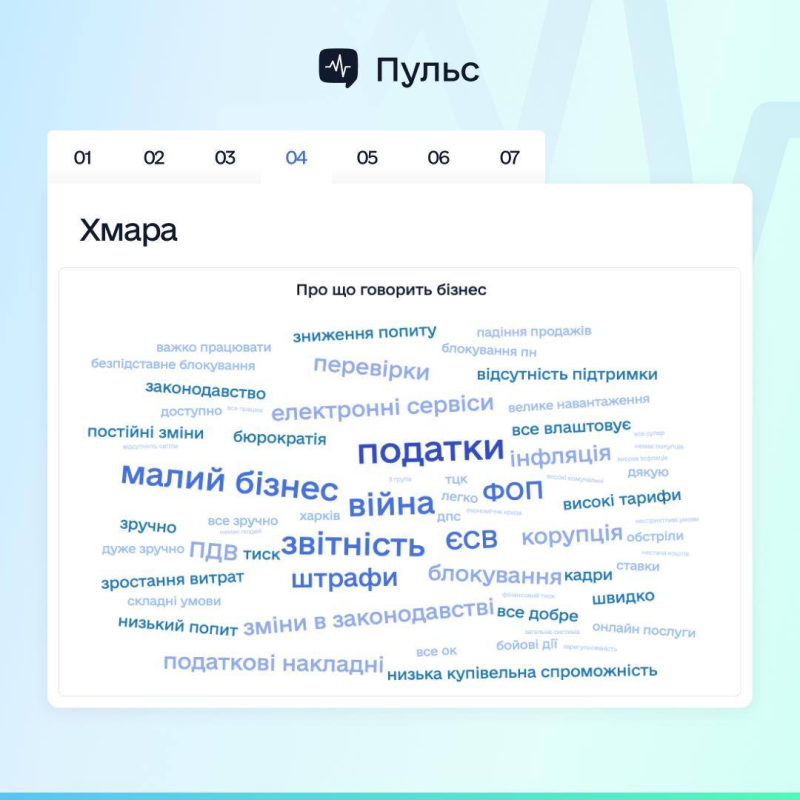The width and height of the screenshot is (800, 800).
Task: Open tab 06
Action: tap(438, 158)
